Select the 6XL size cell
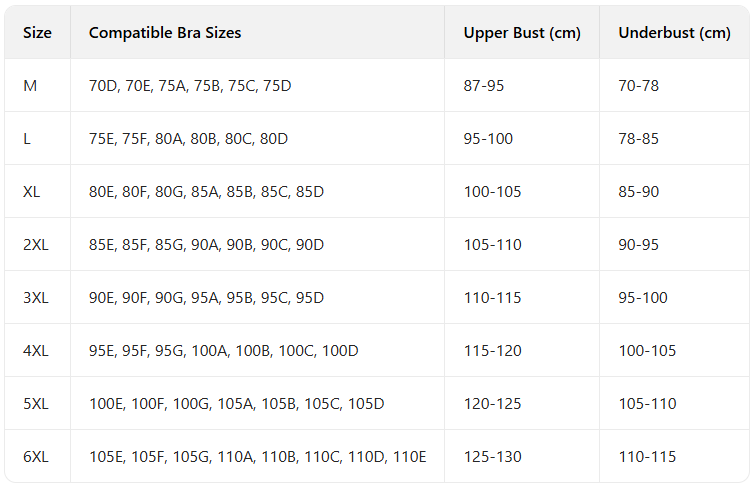756x488 pixels. tap(35, 457)
